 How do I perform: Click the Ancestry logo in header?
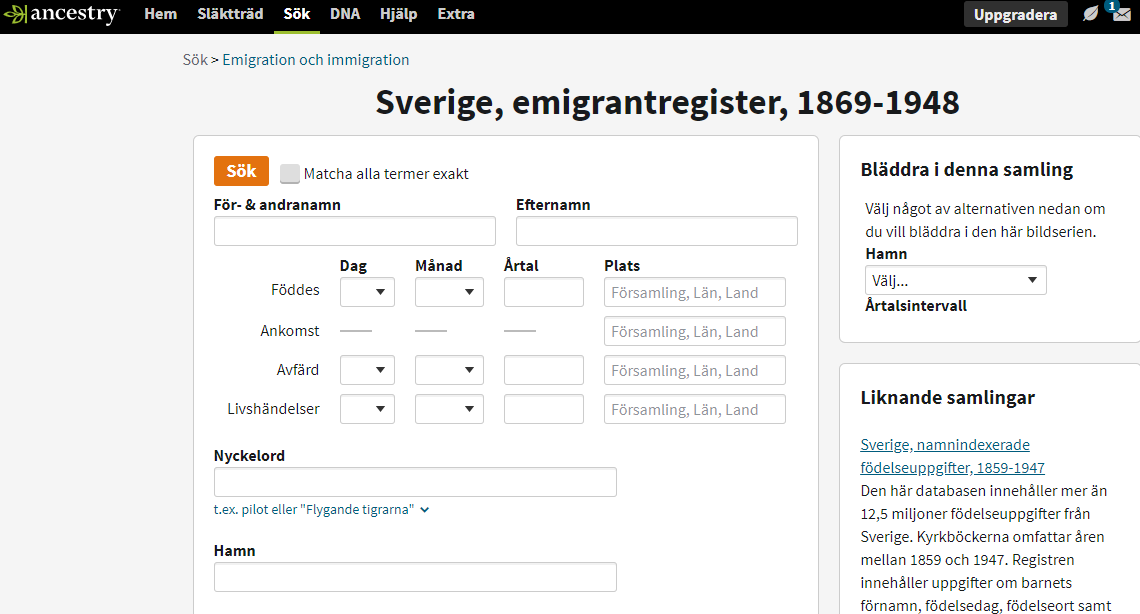coord(62,15)
